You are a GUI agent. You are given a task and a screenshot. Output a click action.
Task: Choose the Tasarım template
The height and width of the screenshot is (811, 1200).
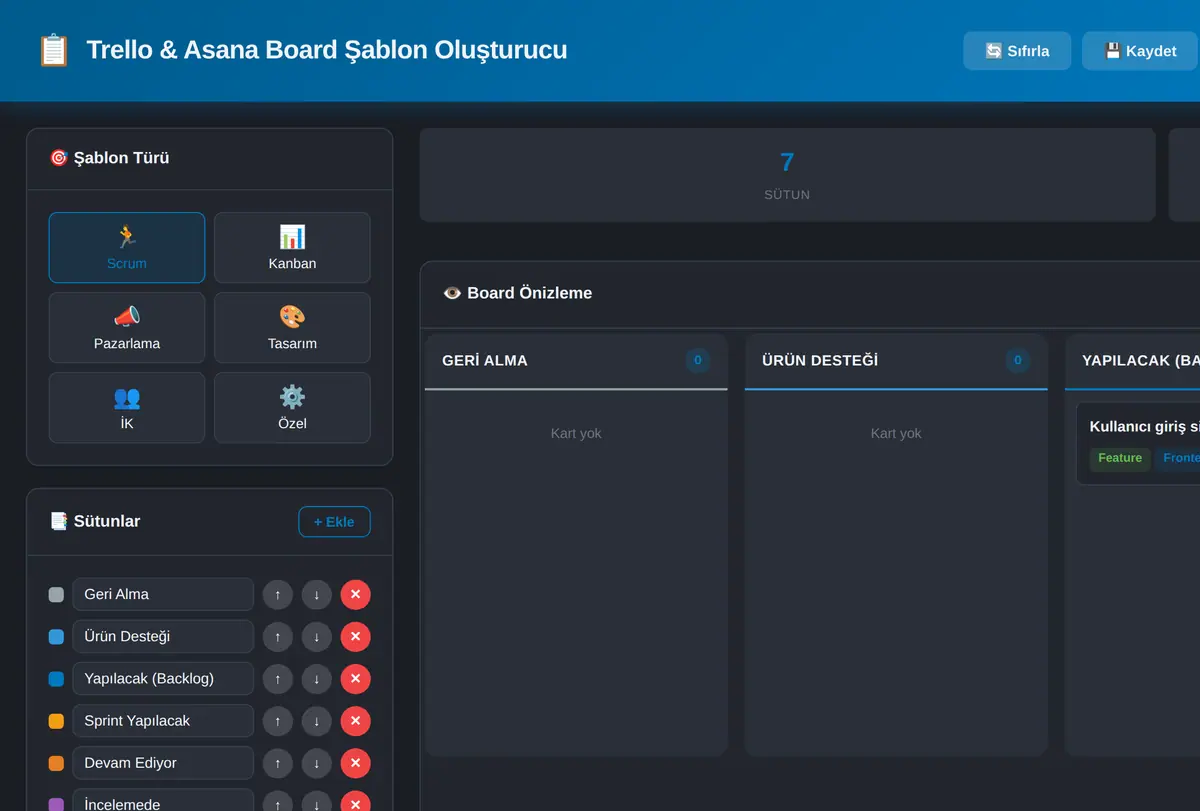point(292,328)
